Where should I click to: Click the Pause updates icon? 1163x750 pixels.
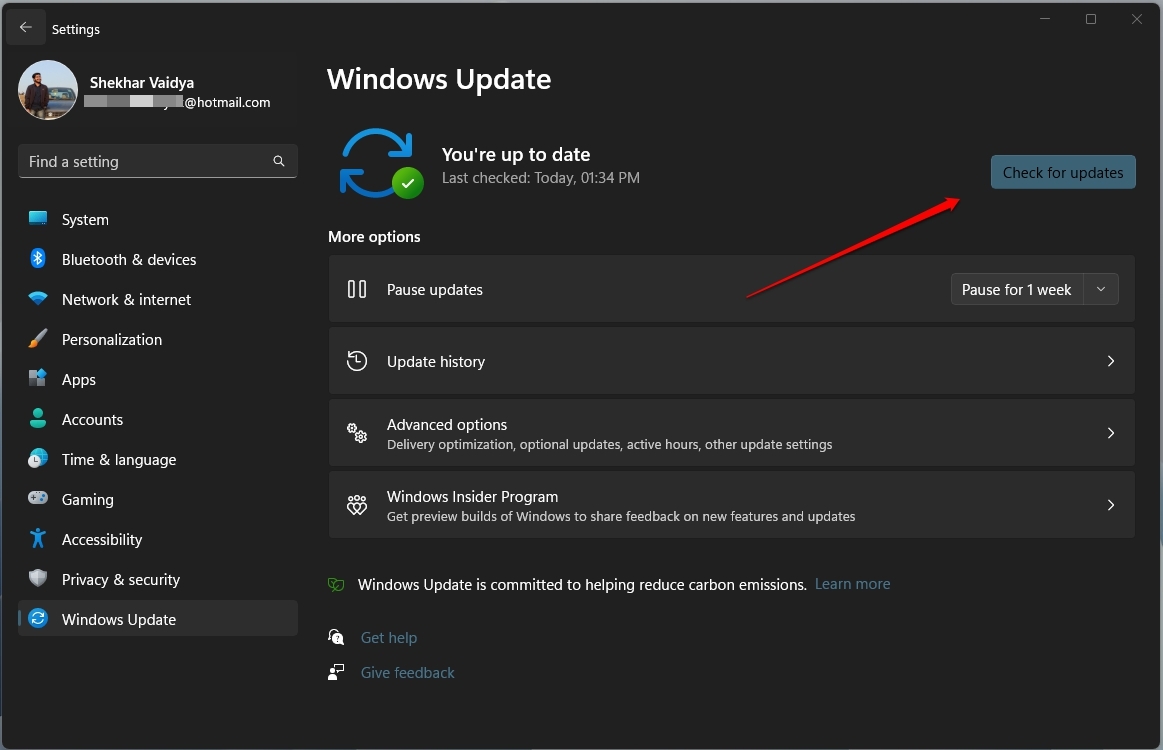click(357, 289)
